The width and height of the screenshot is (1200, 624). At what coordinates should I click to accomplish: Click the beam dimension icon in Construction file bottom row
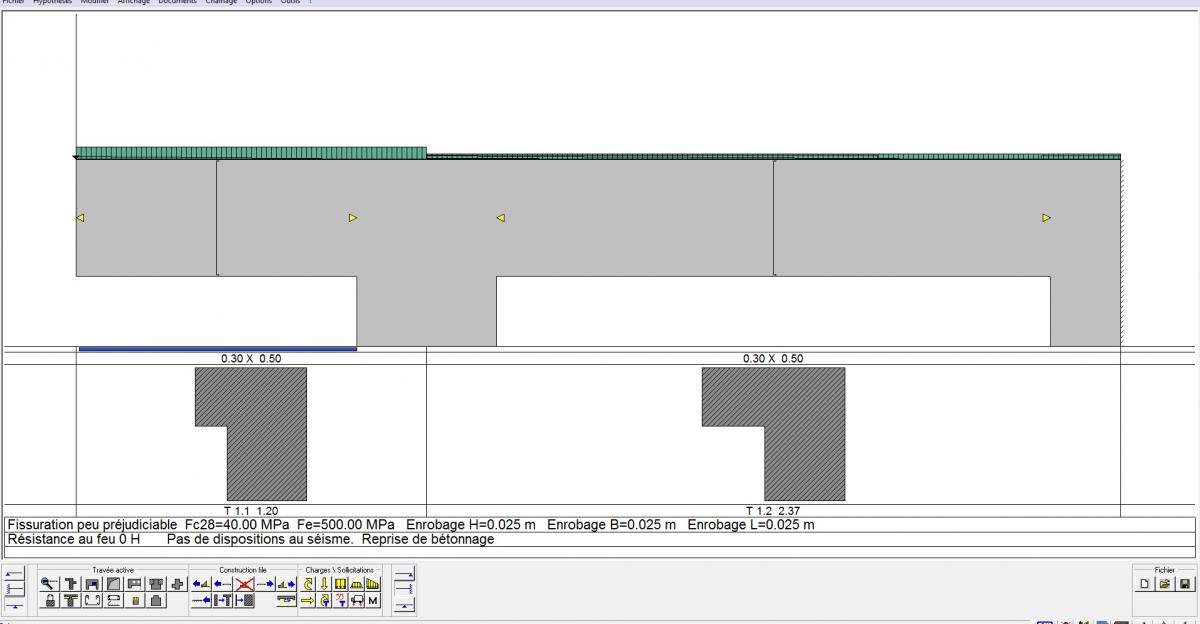tap(287, 601)
